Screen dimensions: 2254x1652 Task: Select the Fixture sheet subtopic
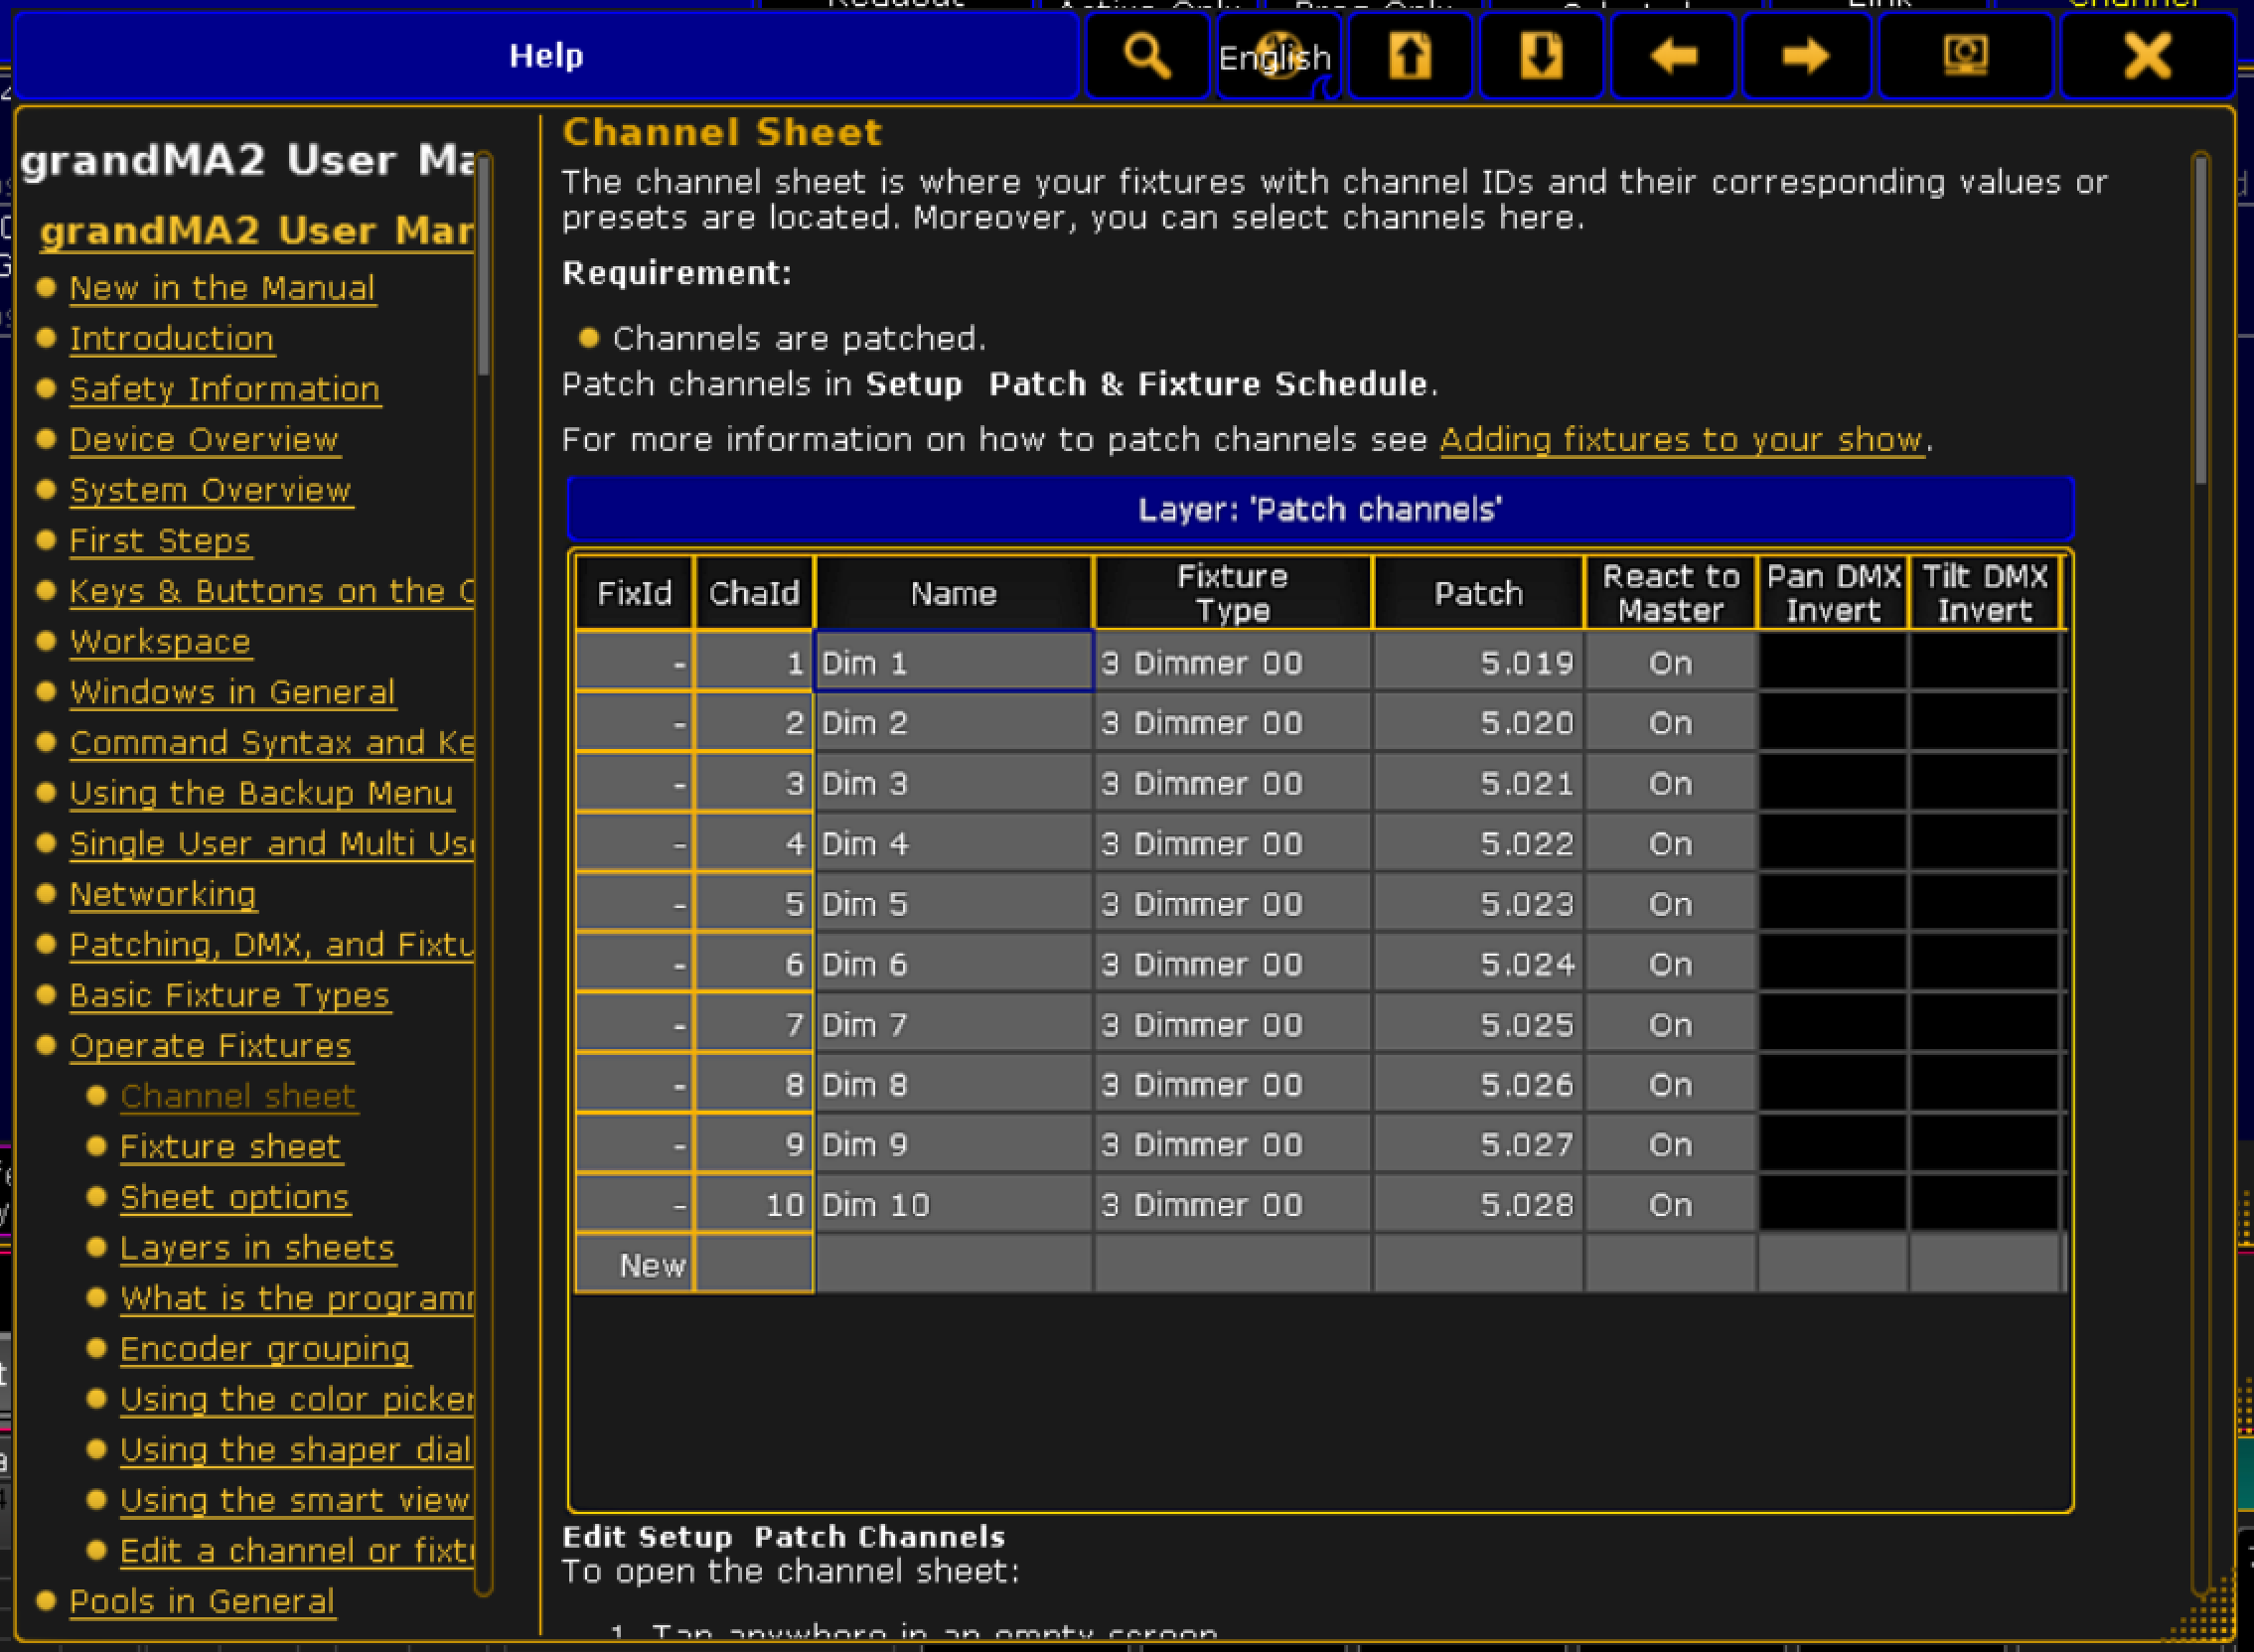(230, 1148)
